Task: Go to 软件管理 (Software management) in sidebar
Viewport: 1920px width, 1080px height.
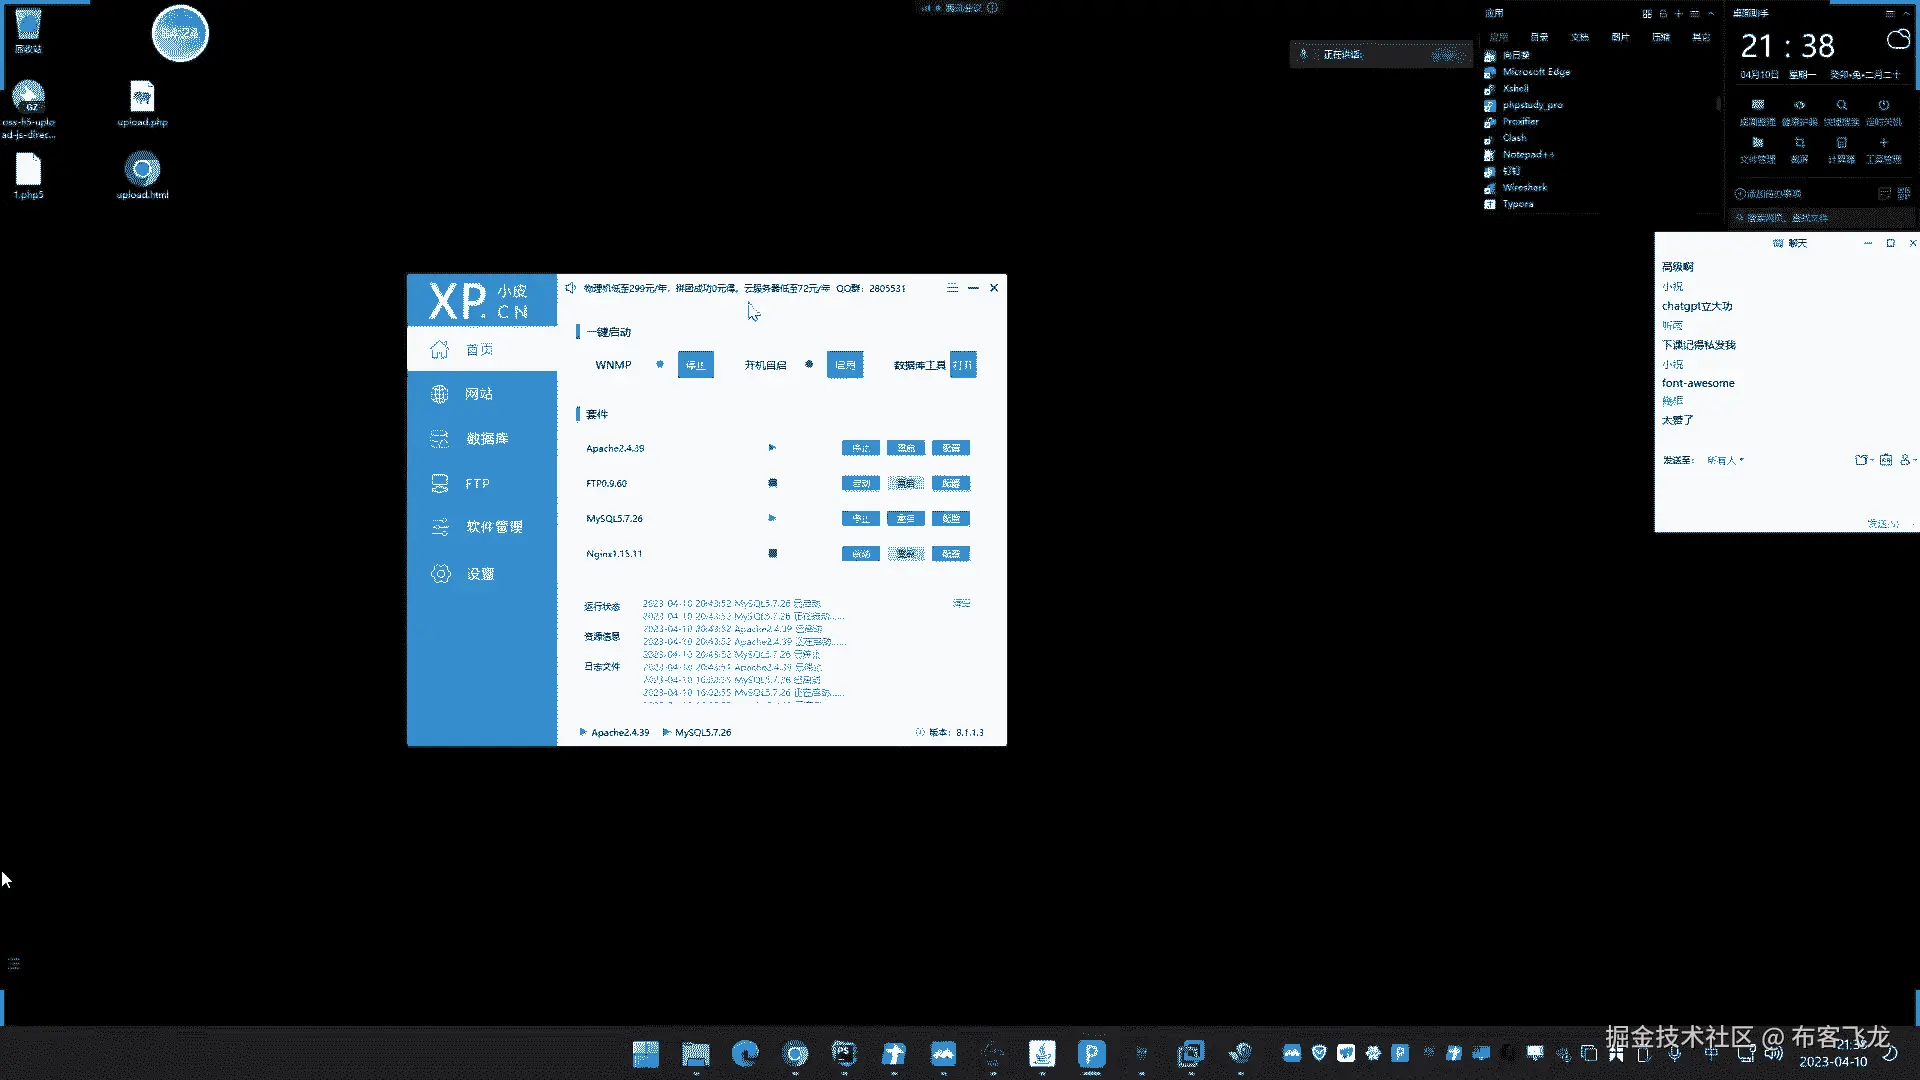Action: [x=494, y=527]
